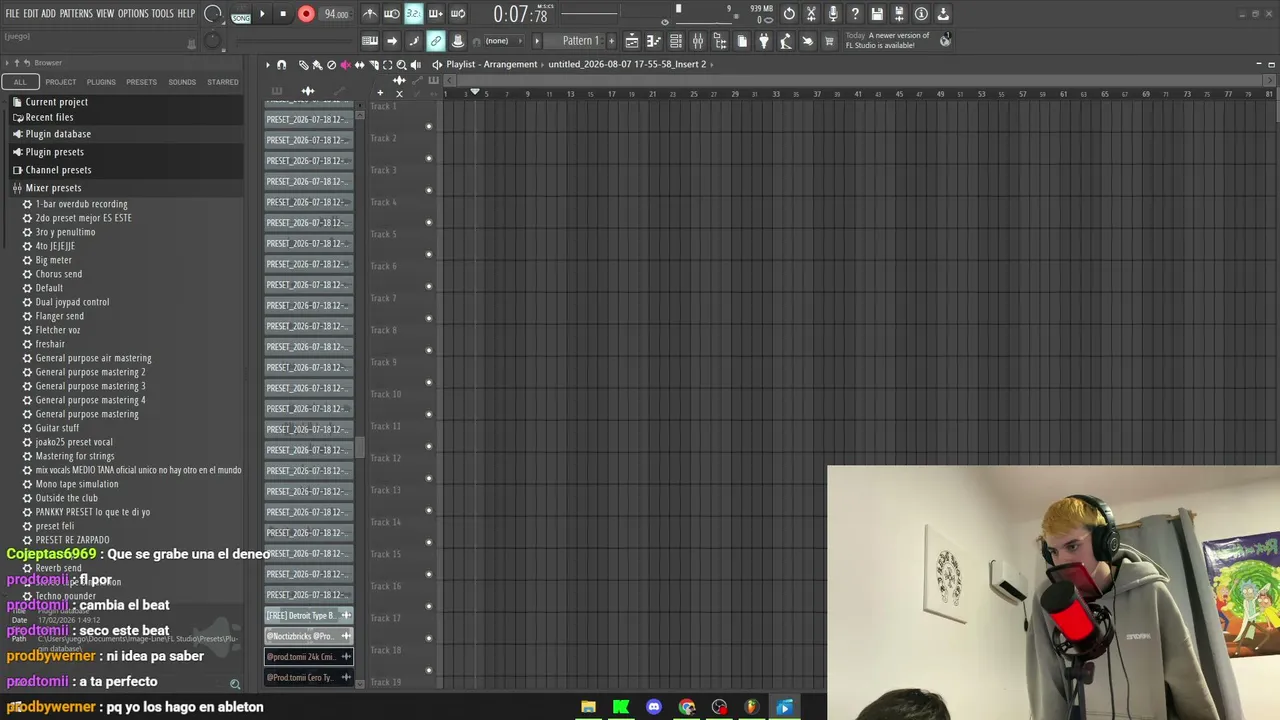Open the help question mark icon
The image size is (1280, 720).
pyautogui.click(x=855, y=14)
